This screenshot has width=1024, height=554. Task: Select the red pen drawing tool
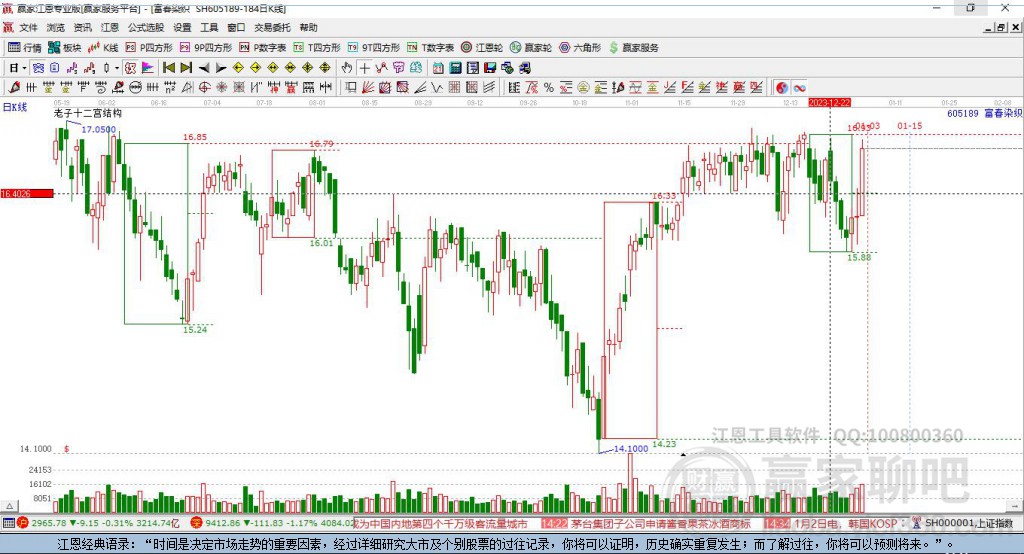(x=14, y=88)
